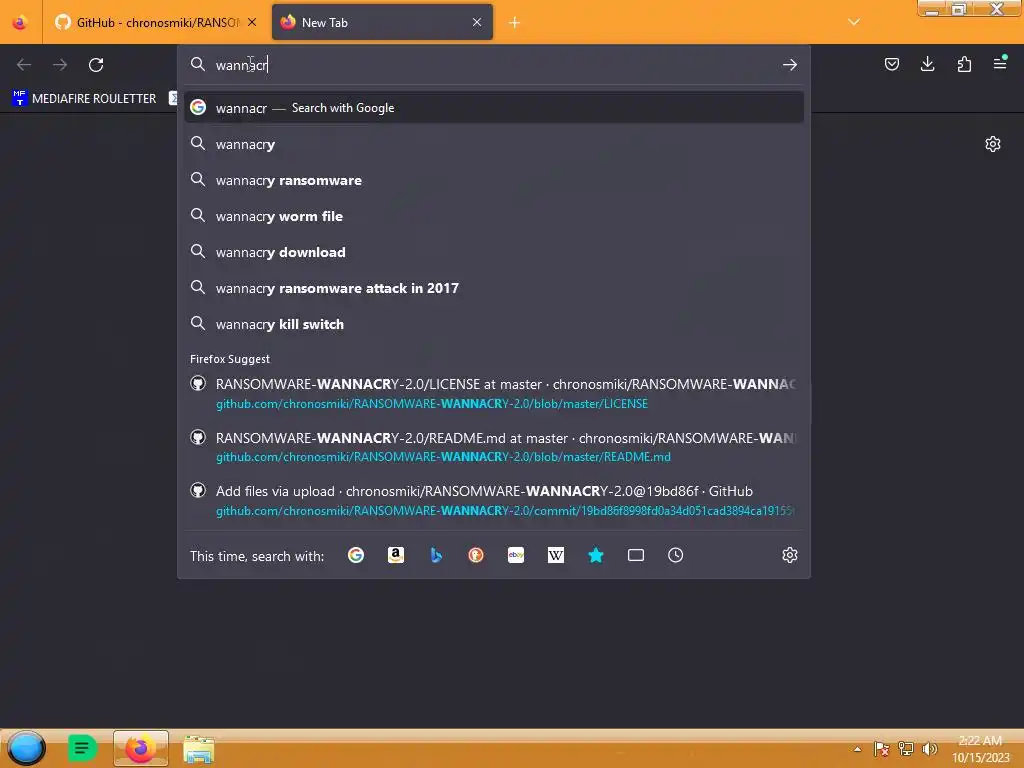Click the volume speaker tray icon
This screenshot has height=768, width=1024.
coord(929,749)
